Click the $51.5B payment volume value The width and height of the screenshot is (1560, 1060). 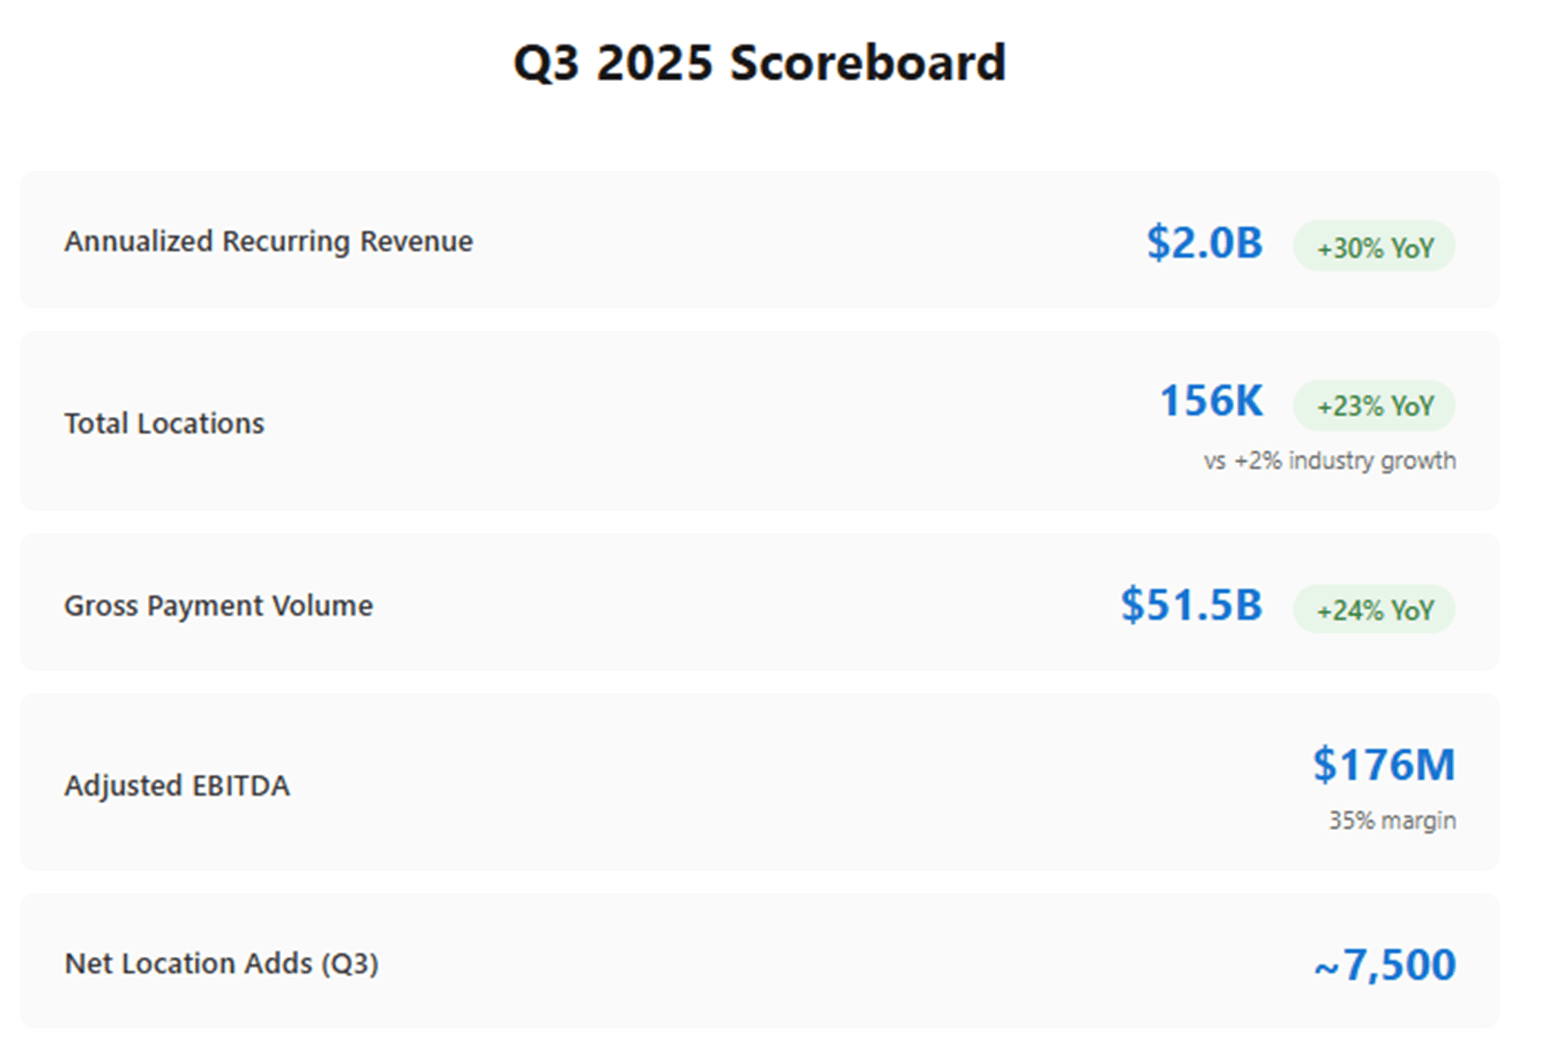tap(1192, 605)
